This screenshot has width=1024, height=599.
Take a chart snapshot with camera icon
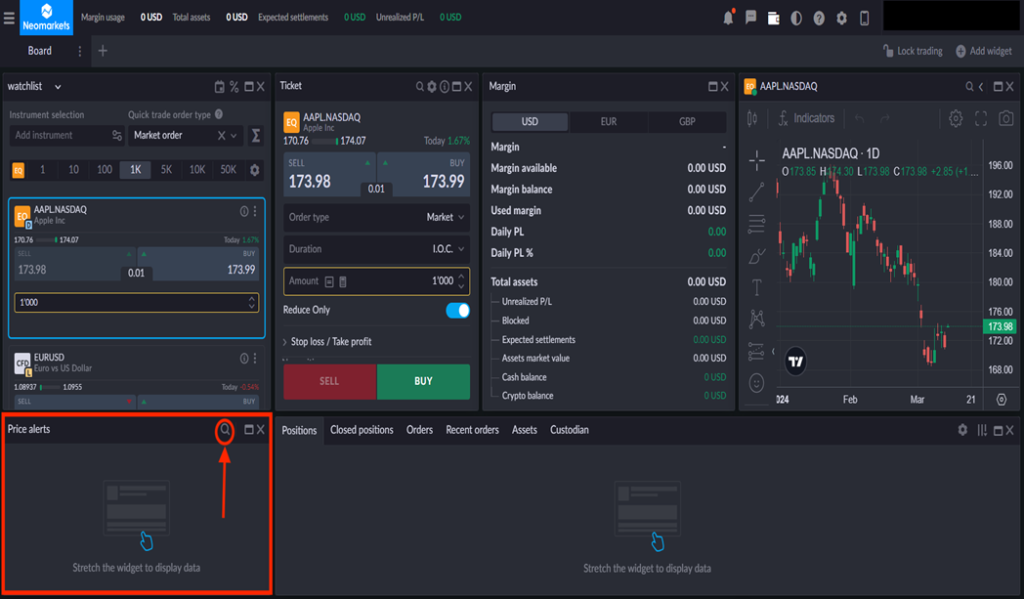tap(1006, 119)
